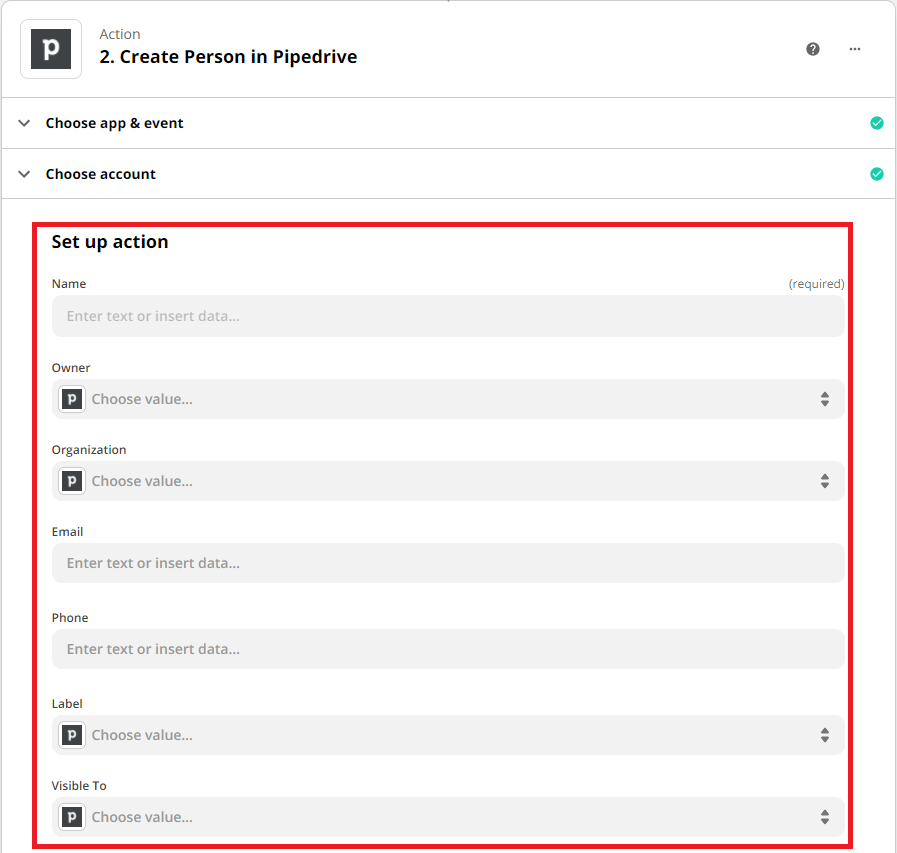Click the green checkmark for Choose account

[876, 174]
